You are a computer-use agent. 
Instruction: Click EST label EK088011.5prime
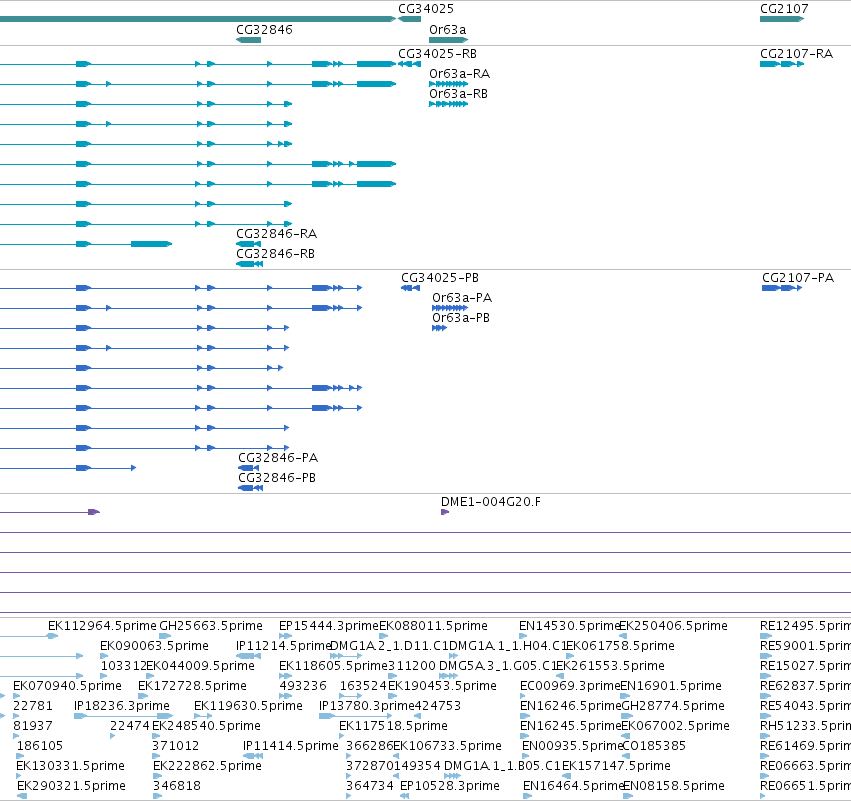point(433,626)
